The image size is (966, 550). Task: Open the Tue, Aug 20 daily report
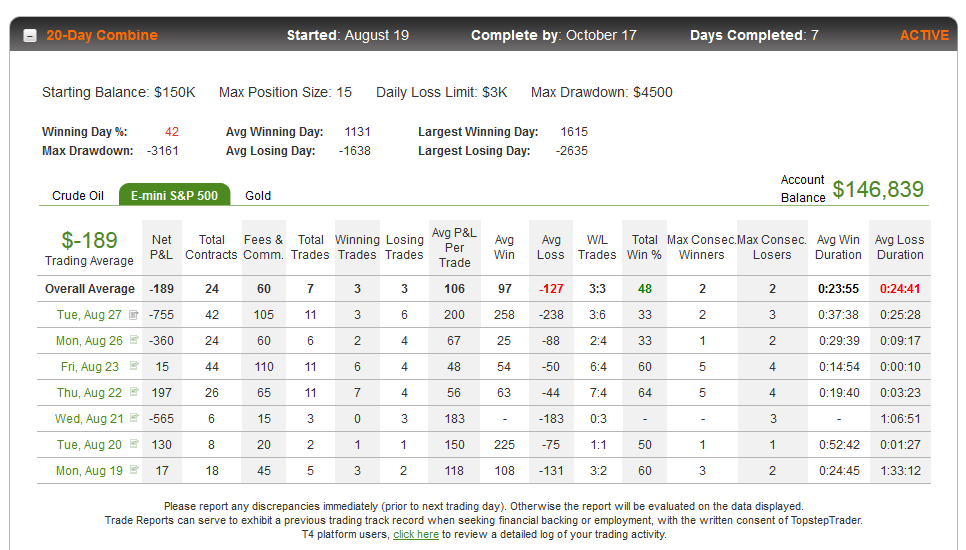[x=89, y=445]
